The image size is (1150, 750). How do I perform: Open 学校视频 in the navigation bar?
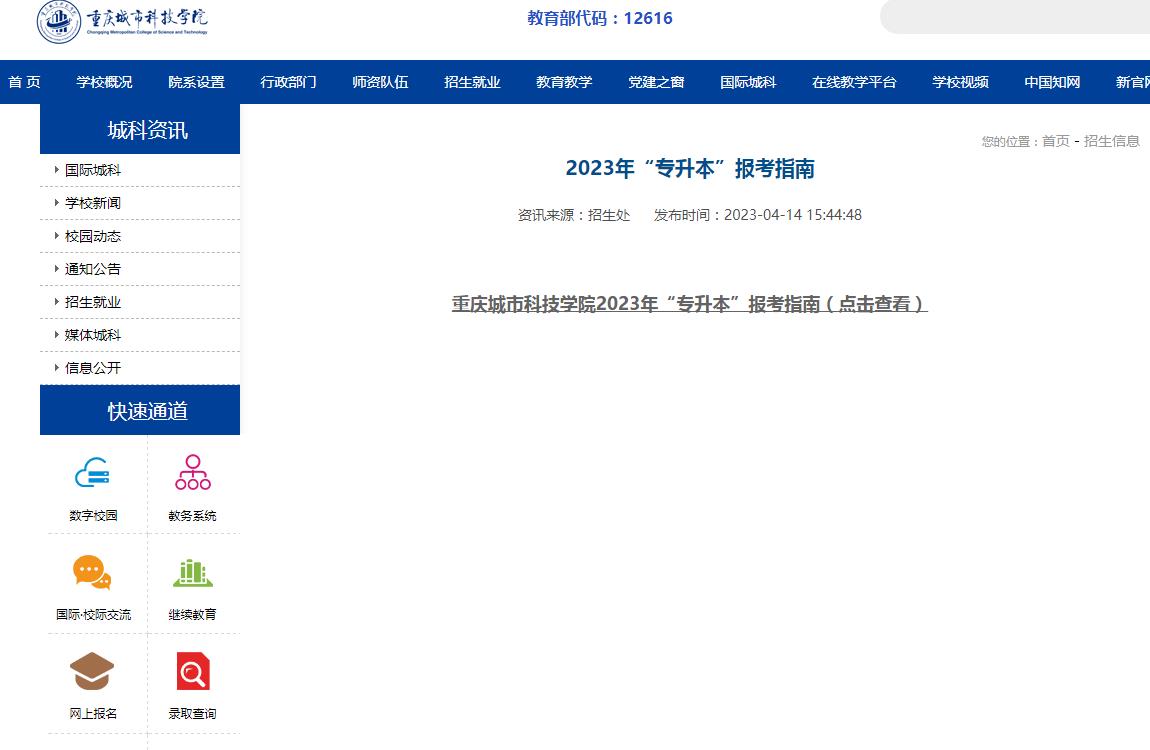coord(961,82)
